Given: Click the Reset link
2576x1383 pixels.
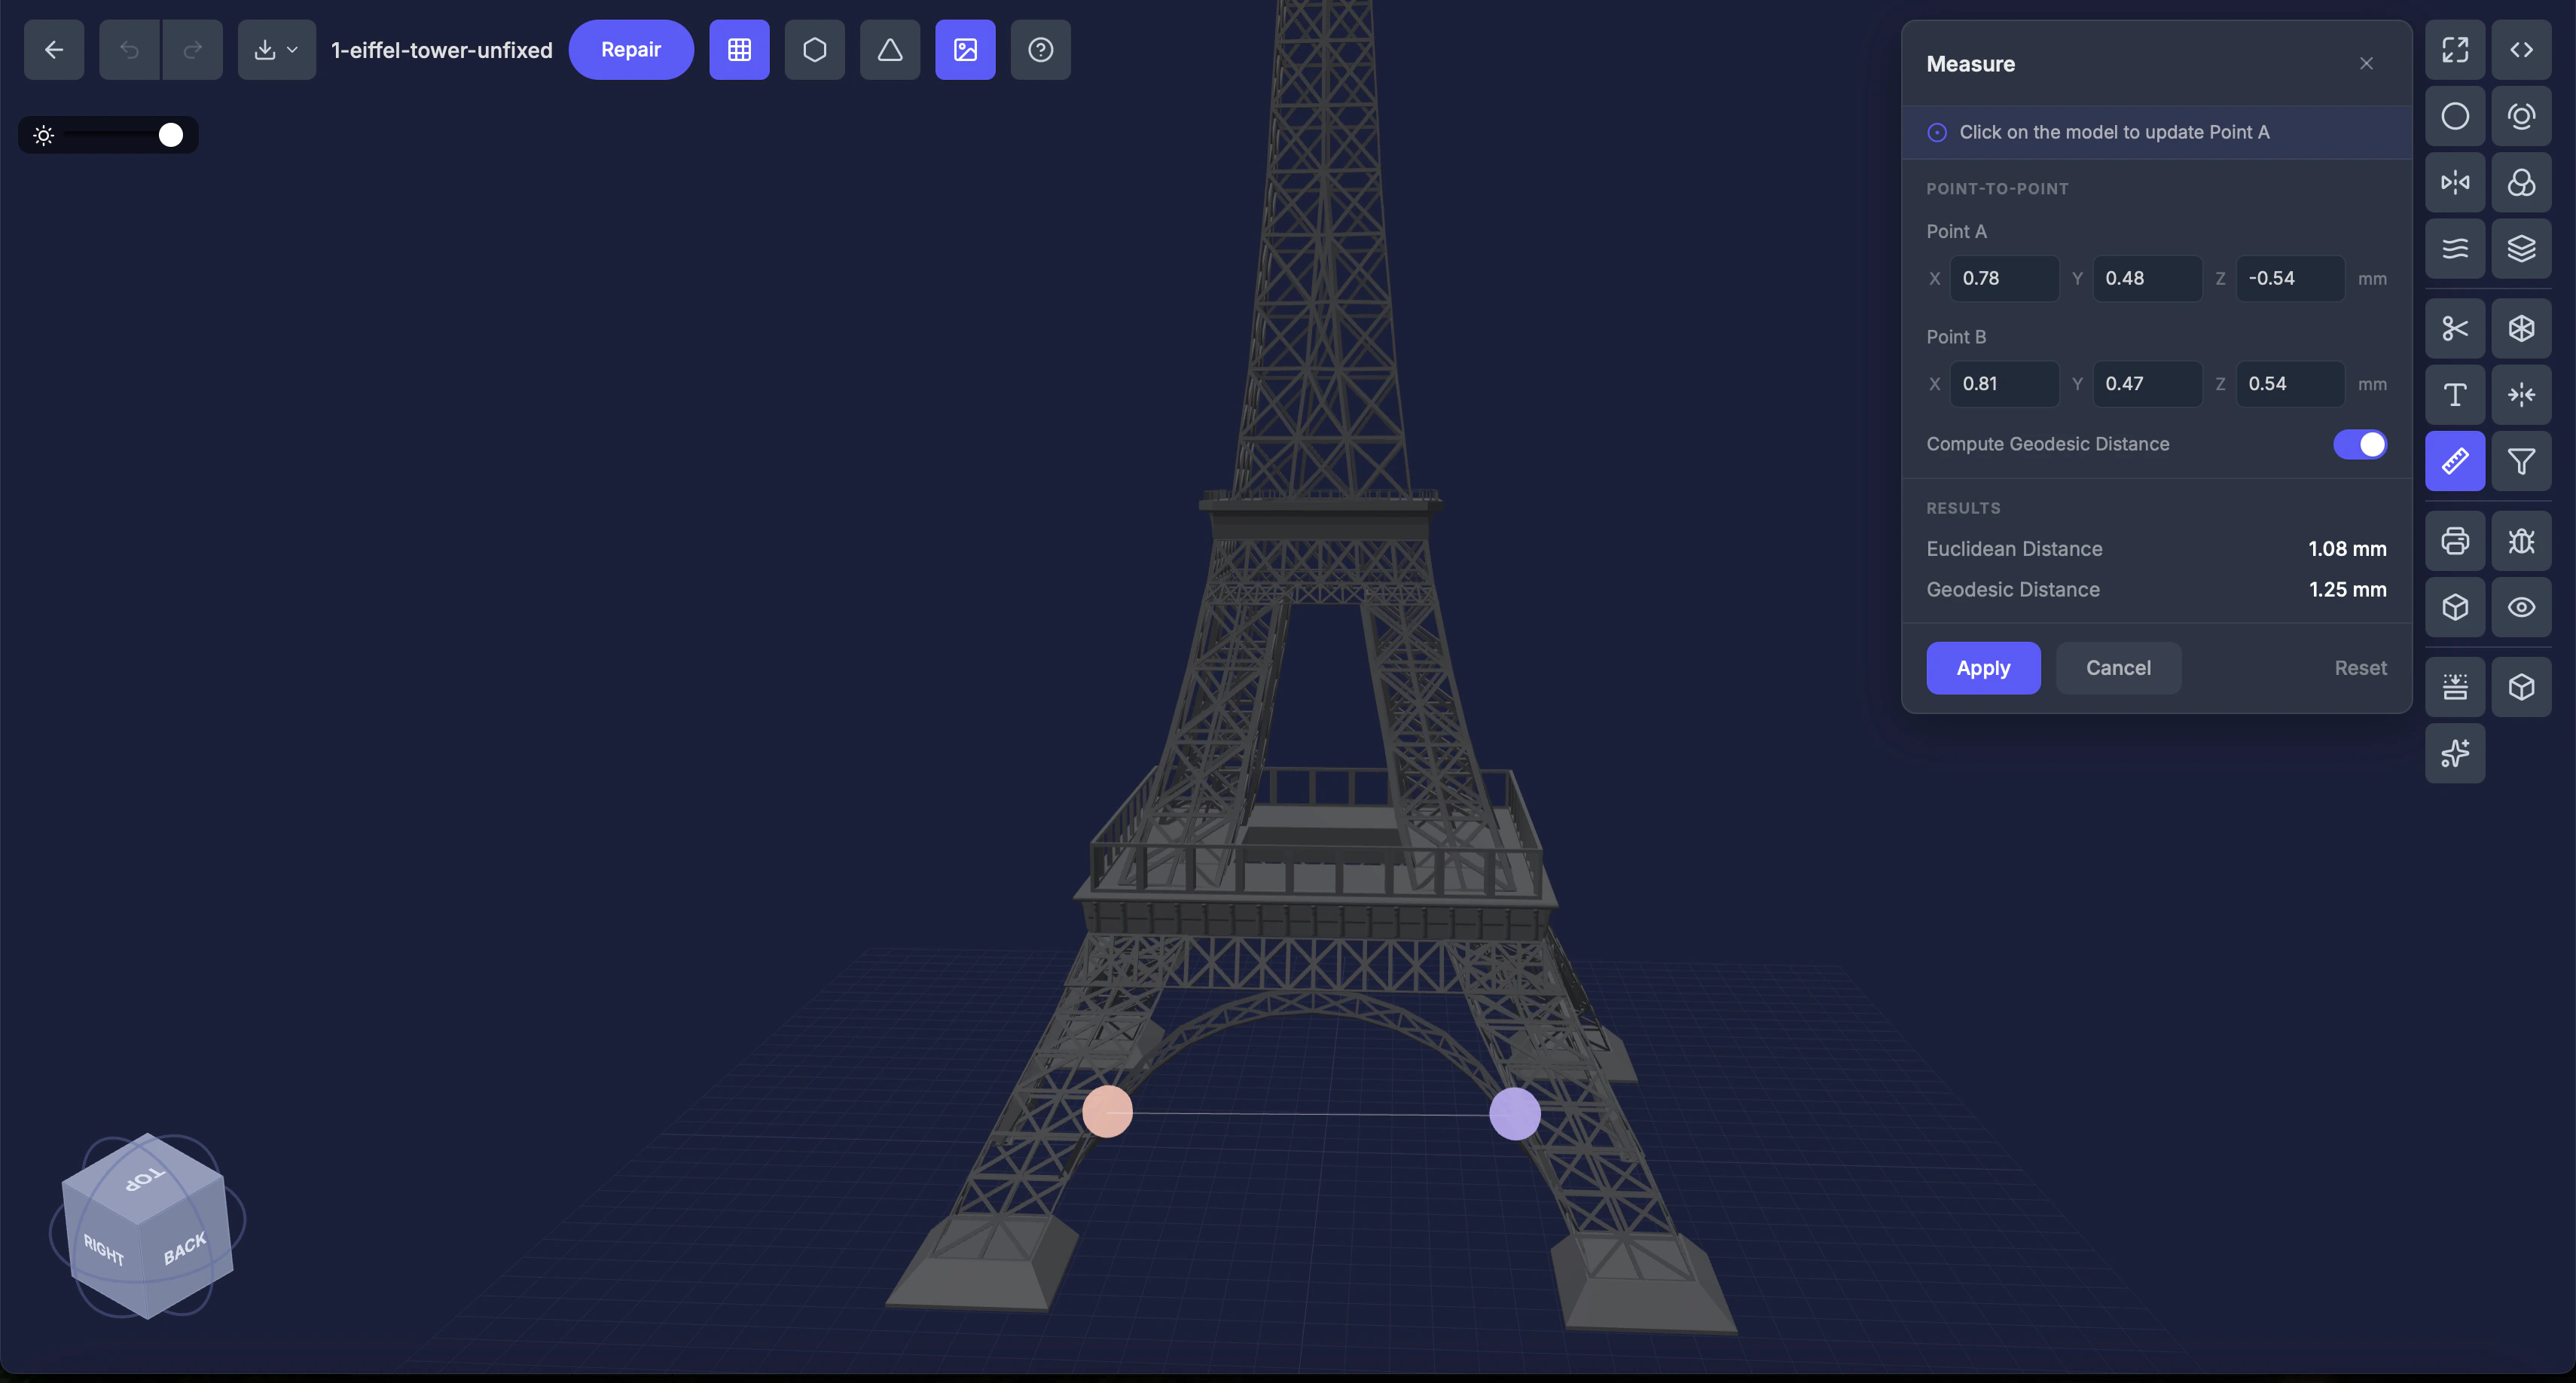Looking at the screenshot, I should pyautogui.click(x=2359, y=668).
